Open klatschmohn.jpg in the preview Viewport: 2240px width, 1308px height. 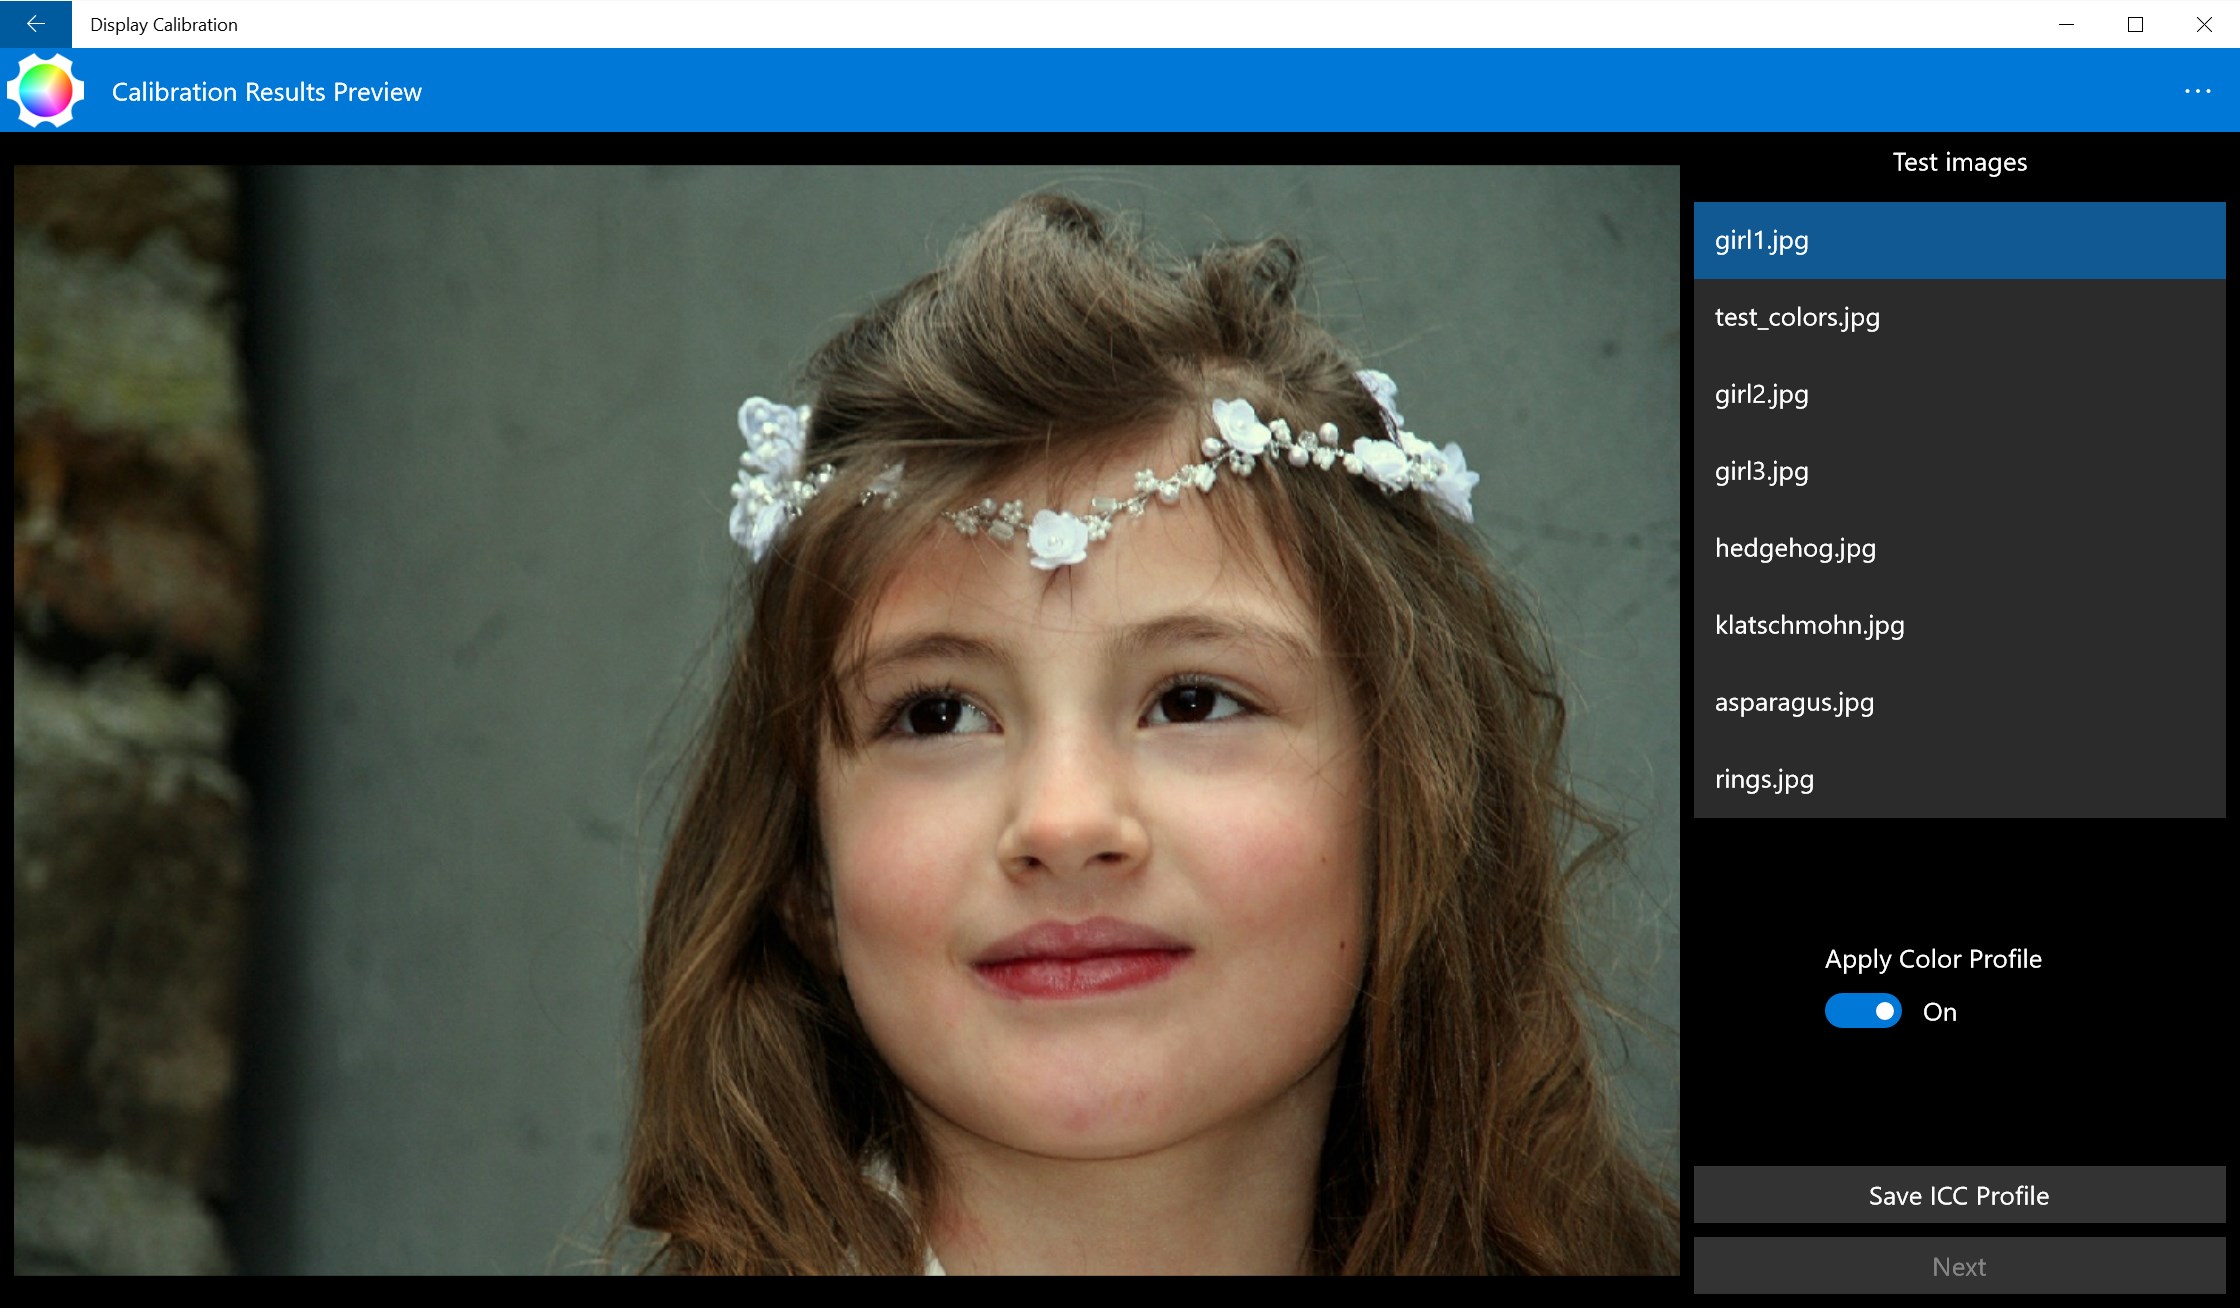(x=1808, y=625)
